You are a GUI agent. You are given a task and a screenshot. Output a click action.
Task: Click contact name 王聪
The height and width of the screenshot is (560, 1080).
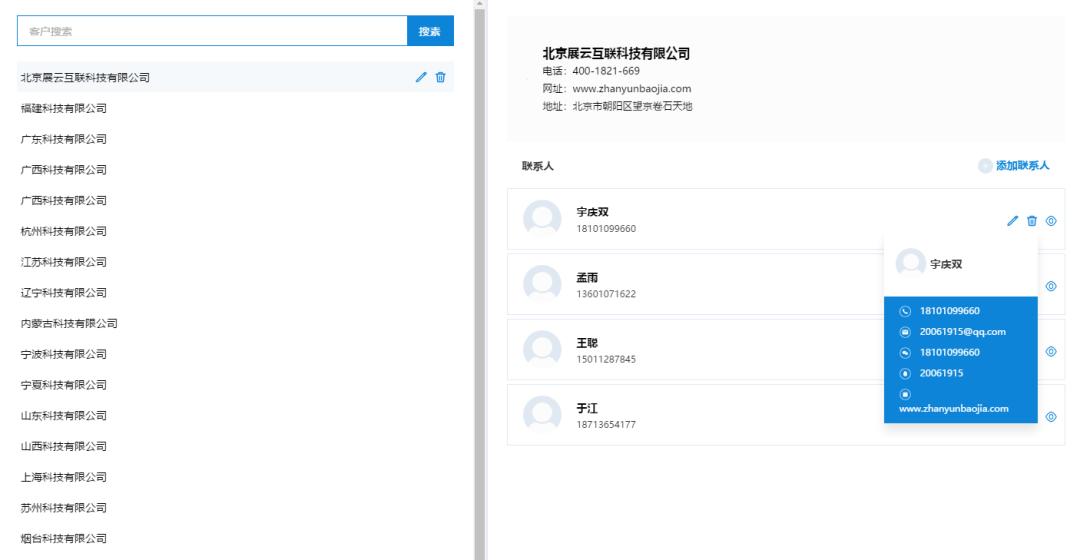(587, 343)
